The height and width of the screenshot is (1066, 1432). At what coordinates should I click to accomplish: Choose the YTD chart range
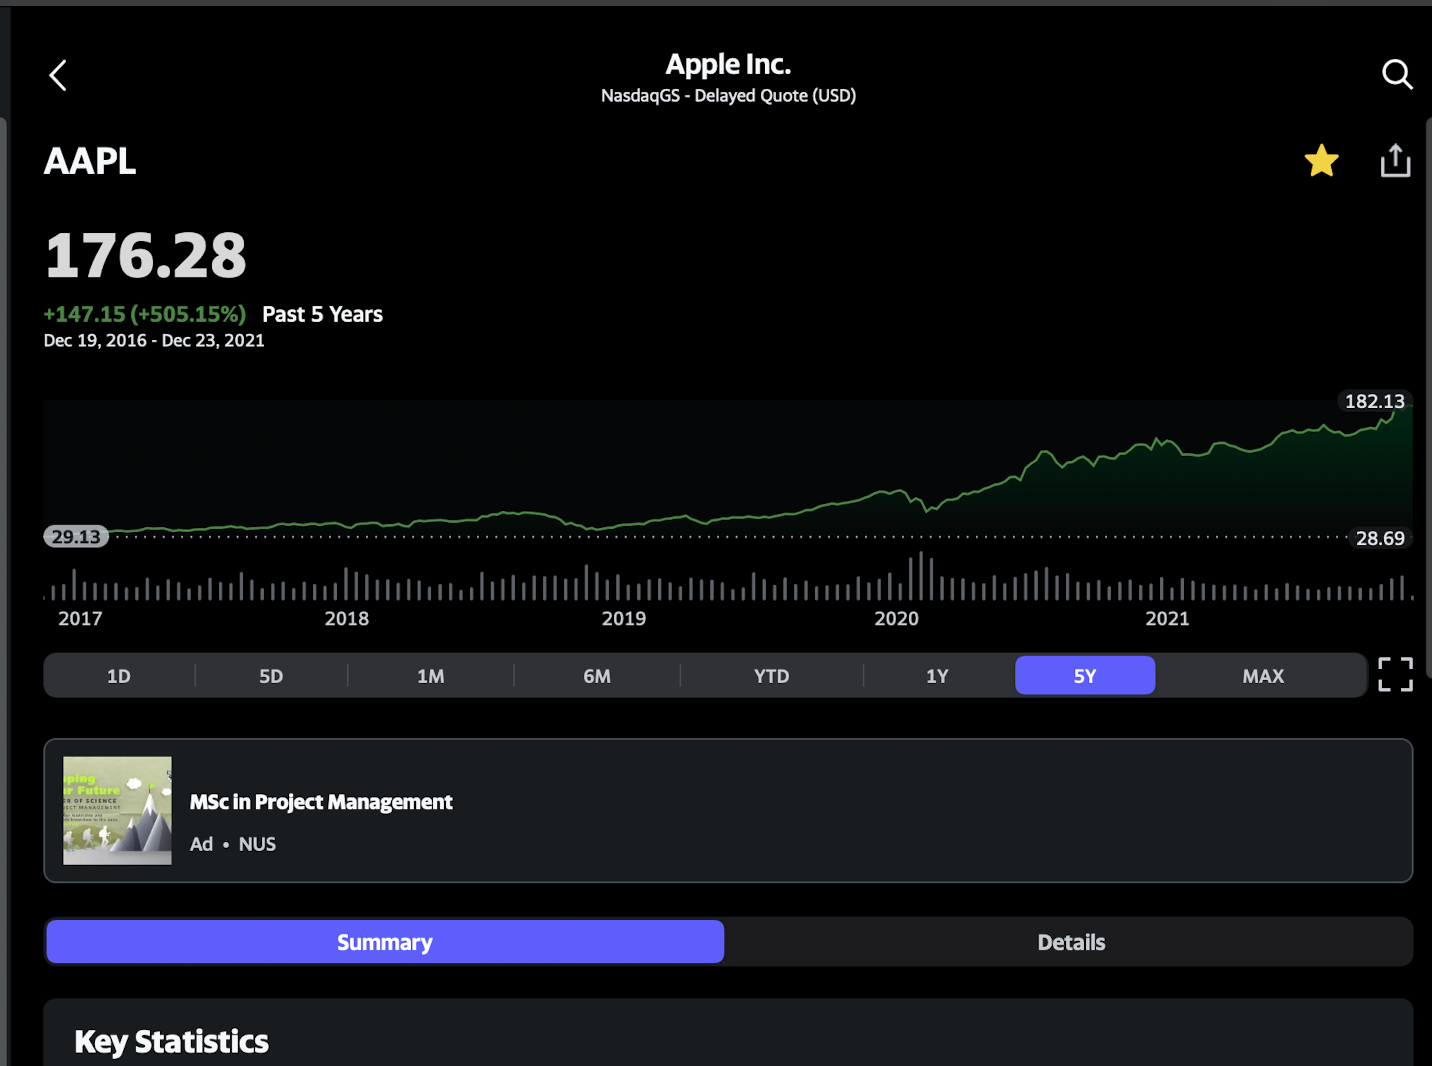pos(771,676)
